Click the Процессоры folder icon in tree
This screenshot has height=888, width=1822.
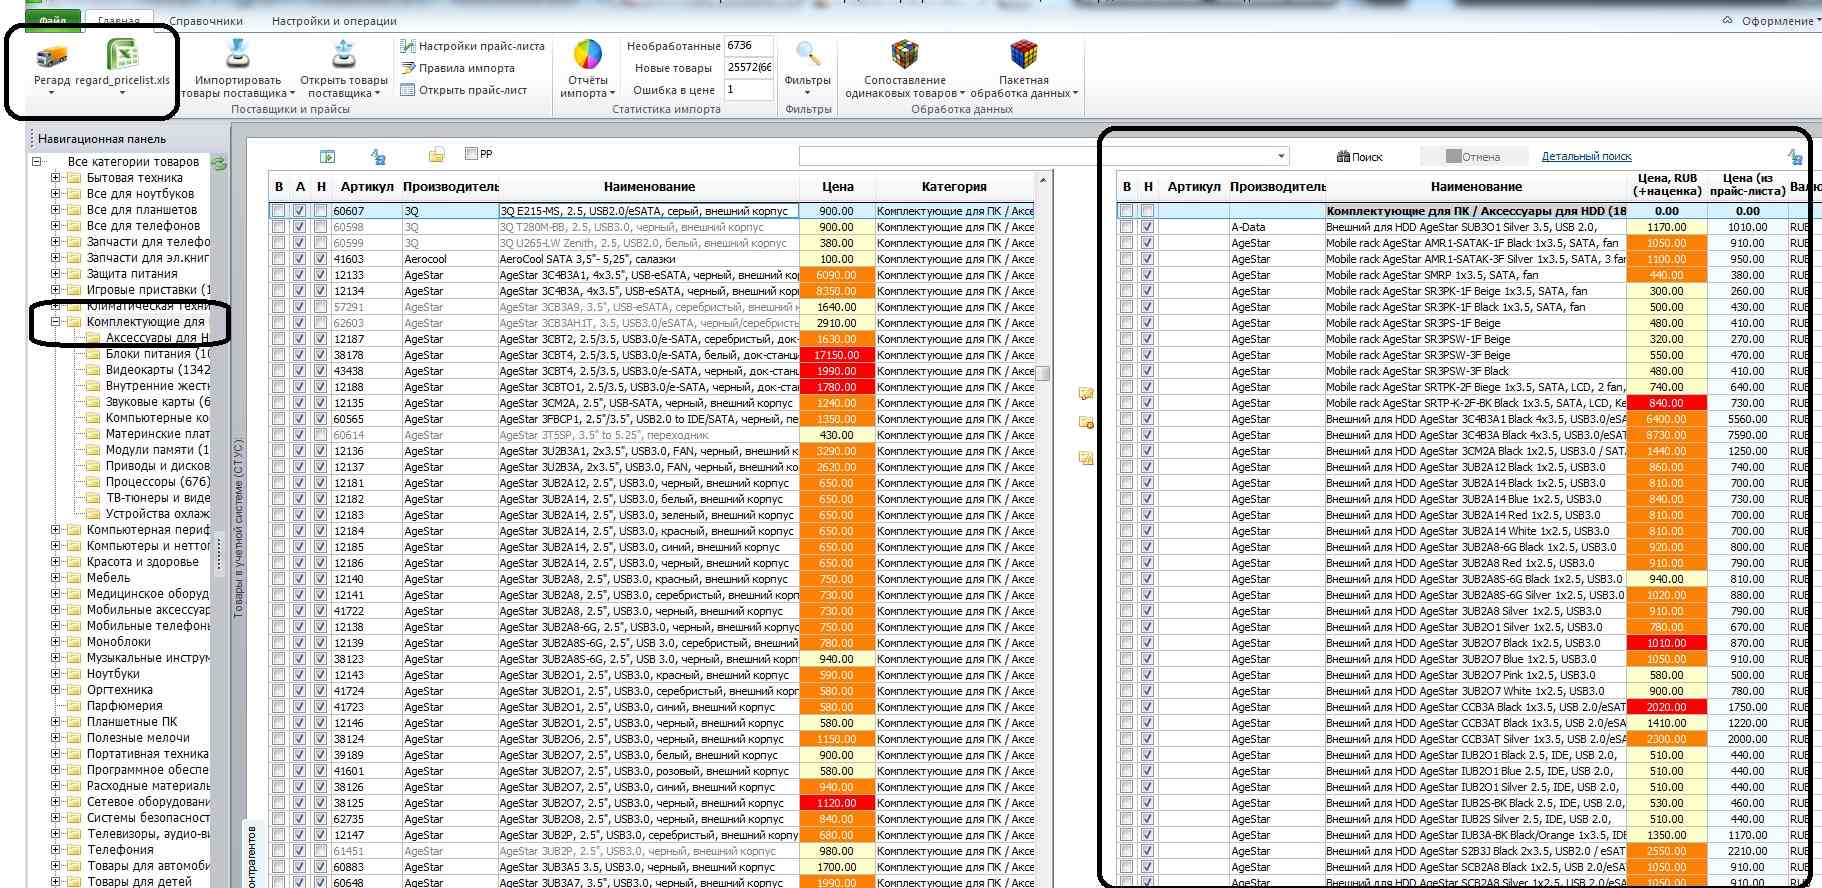(x=93, y=482)
